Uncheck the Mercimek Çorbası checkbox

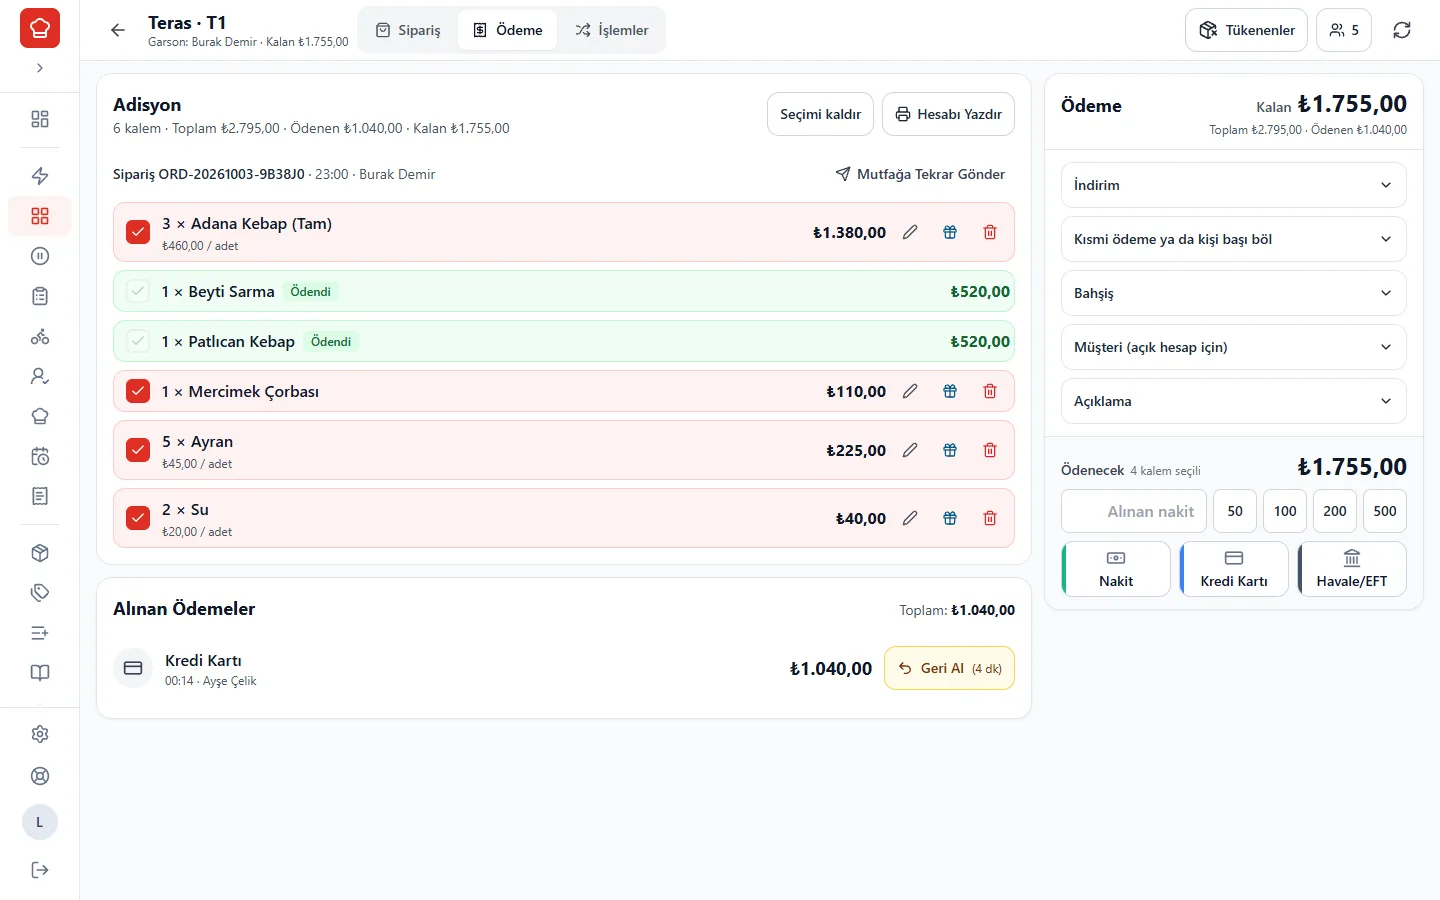click(138, 391)
